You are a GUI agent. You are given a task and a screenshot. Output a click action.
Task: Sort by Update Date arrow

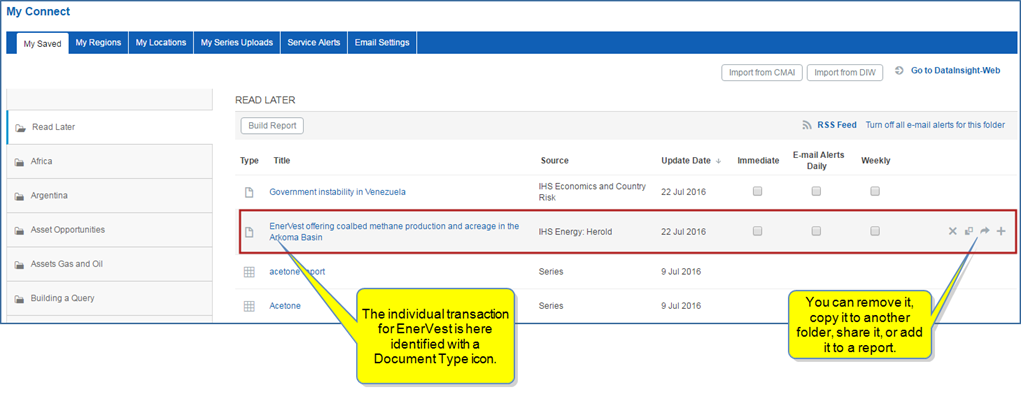(718, 161)
